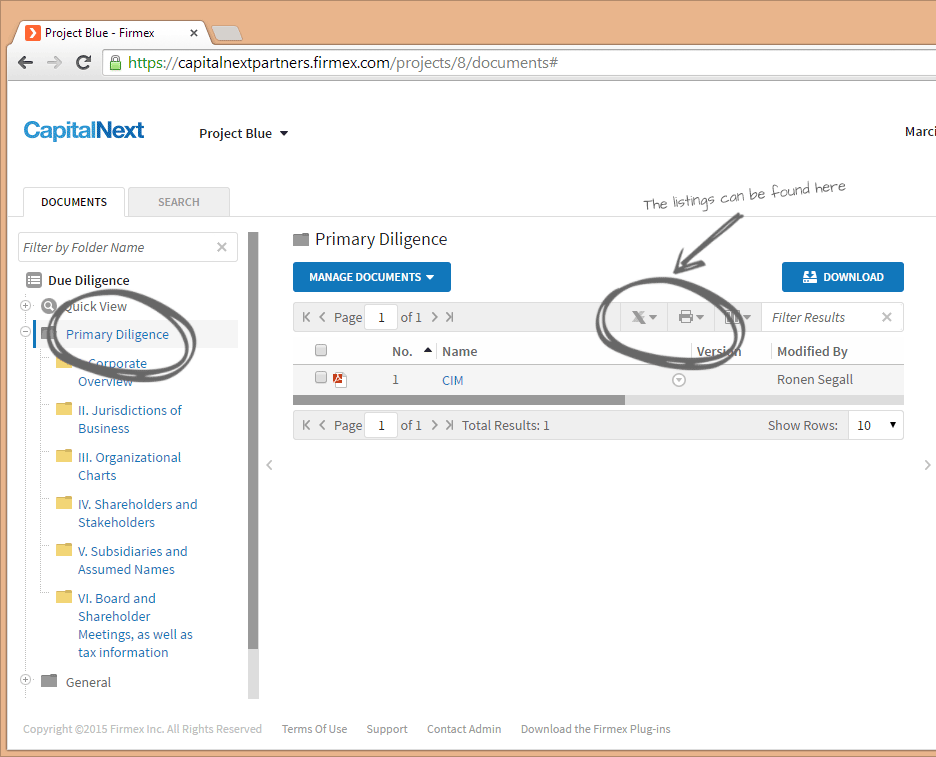This screenshot has height=757, width=936.
Task: Open the Show Rows dropdown
Action: (876, 425)
